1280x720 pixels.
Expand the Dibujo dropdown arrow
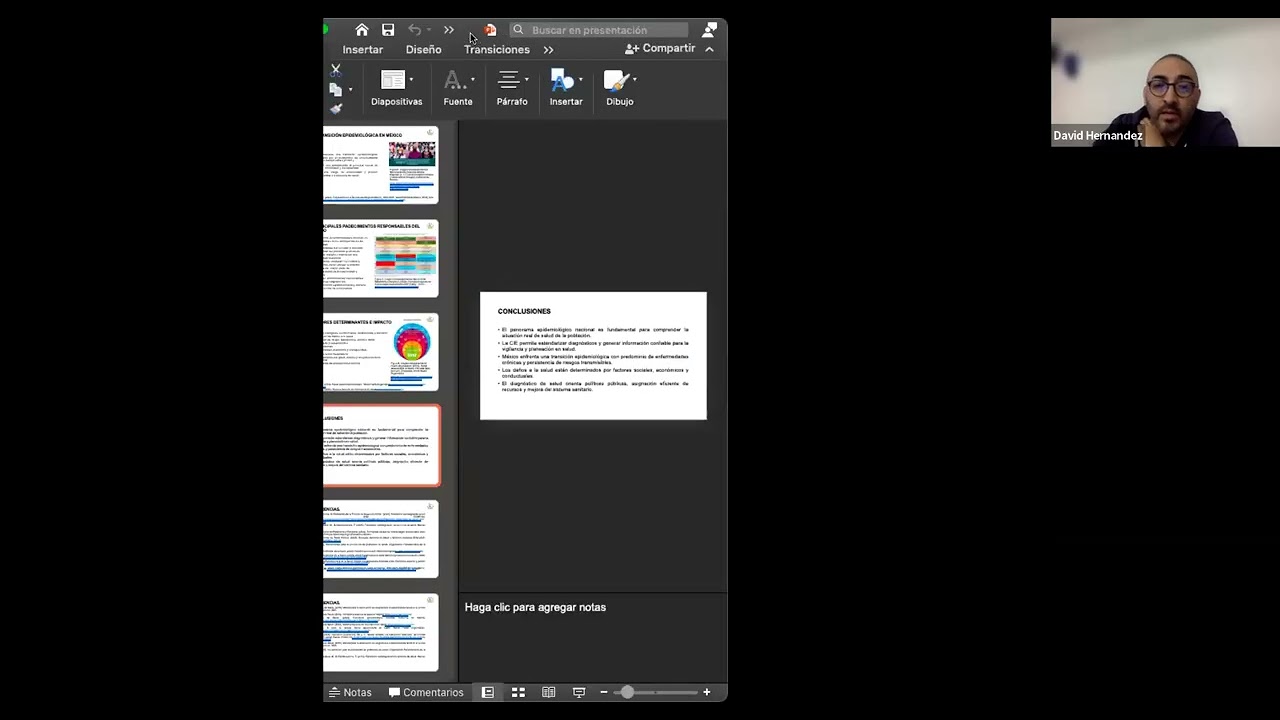634,80
